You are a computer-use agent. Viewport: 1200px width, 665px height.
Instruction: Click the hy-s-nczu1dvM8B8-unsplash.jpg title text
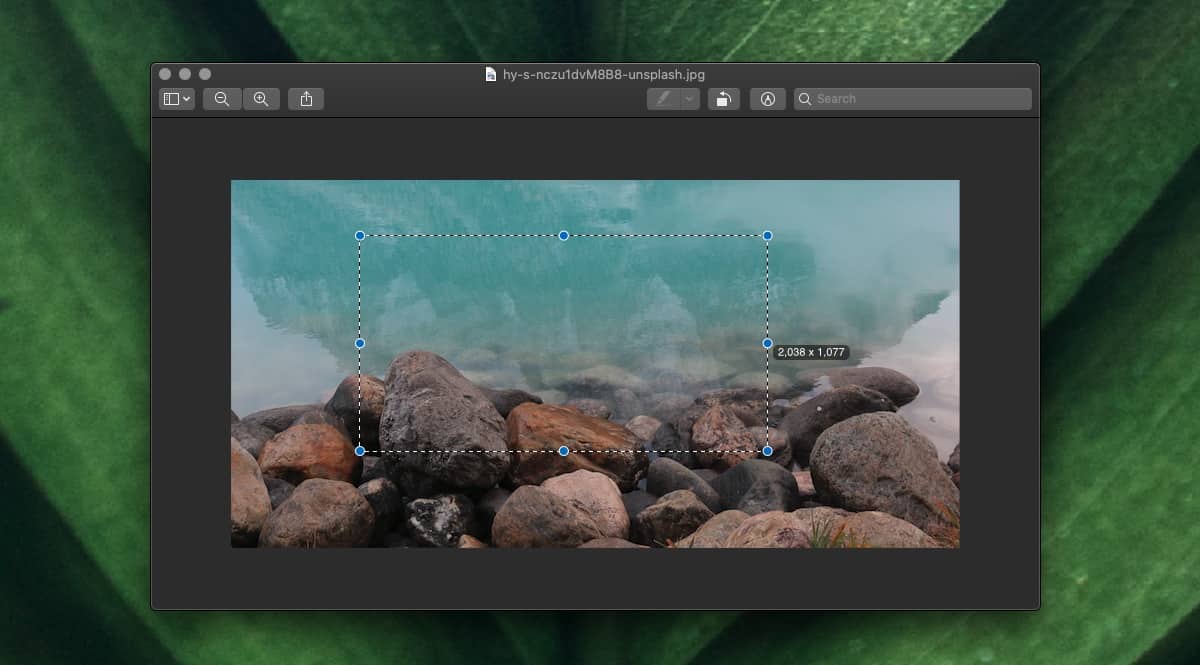(604, 74)
